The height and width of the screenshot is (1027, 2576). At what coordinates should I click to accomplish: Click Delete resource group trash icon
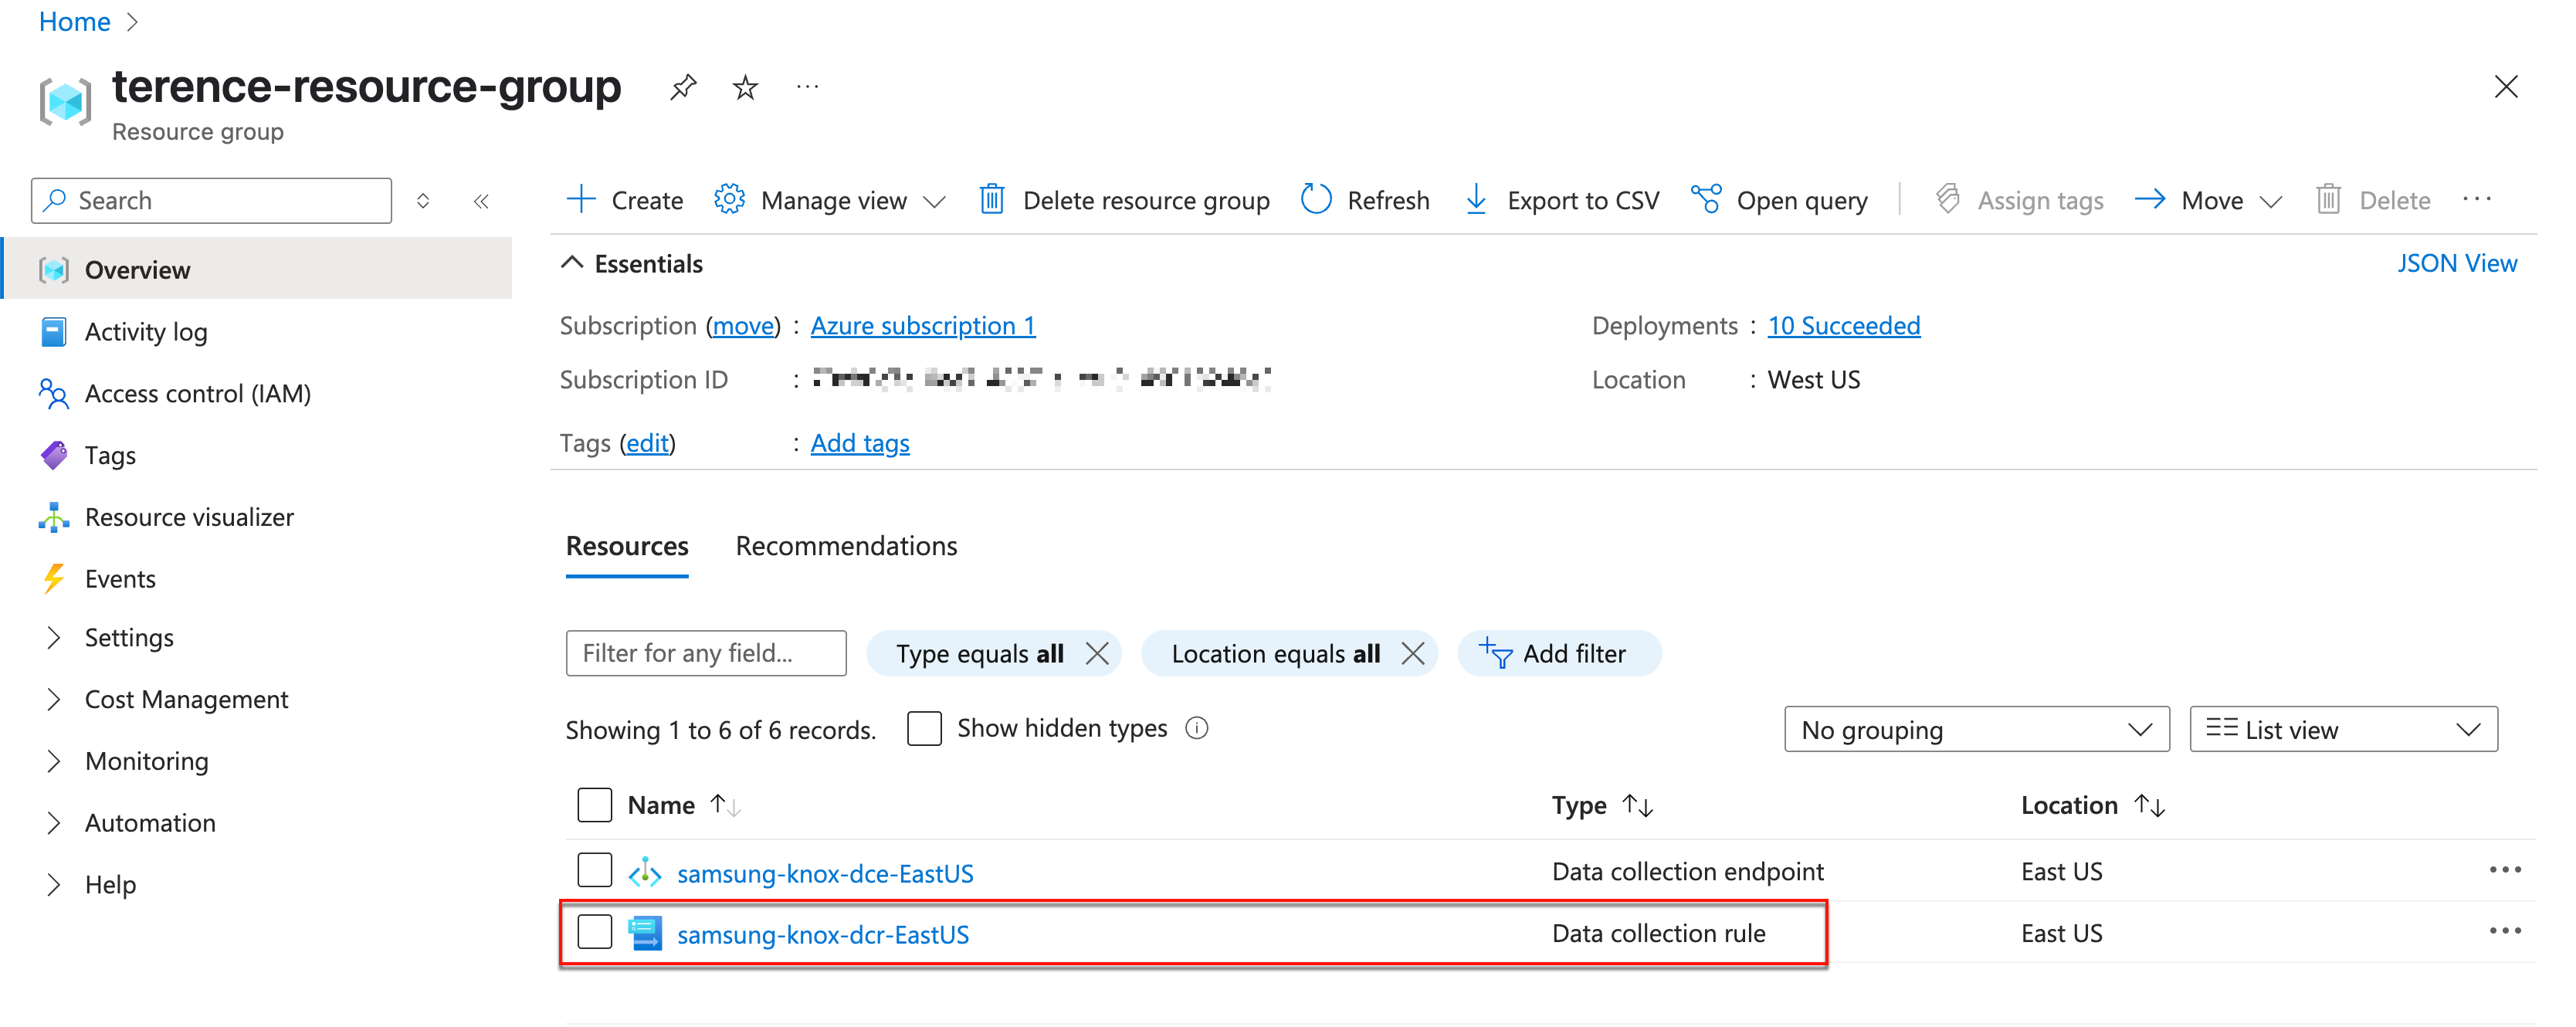point(991,200)
